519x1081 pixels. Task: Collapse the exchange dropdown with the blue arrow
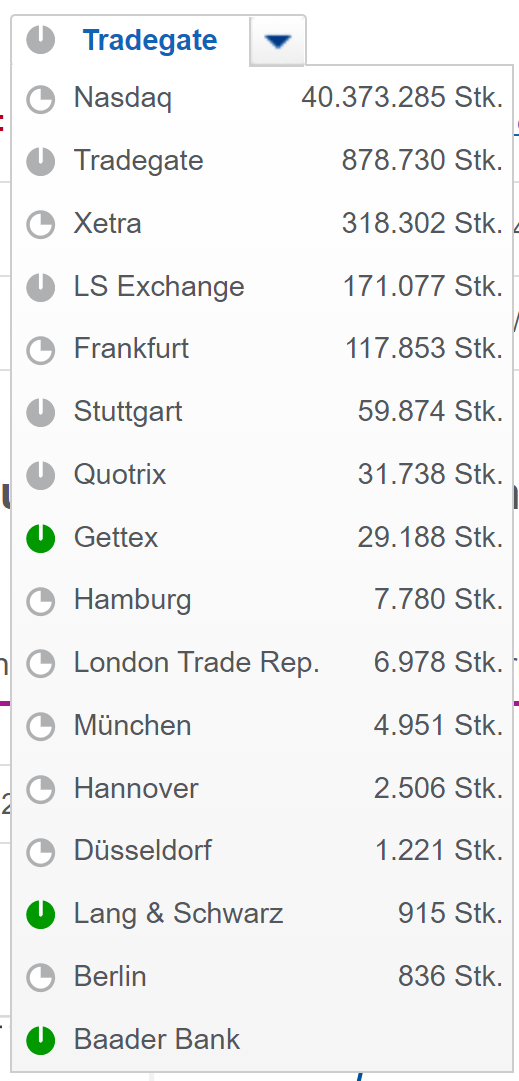tap(278, 41)
